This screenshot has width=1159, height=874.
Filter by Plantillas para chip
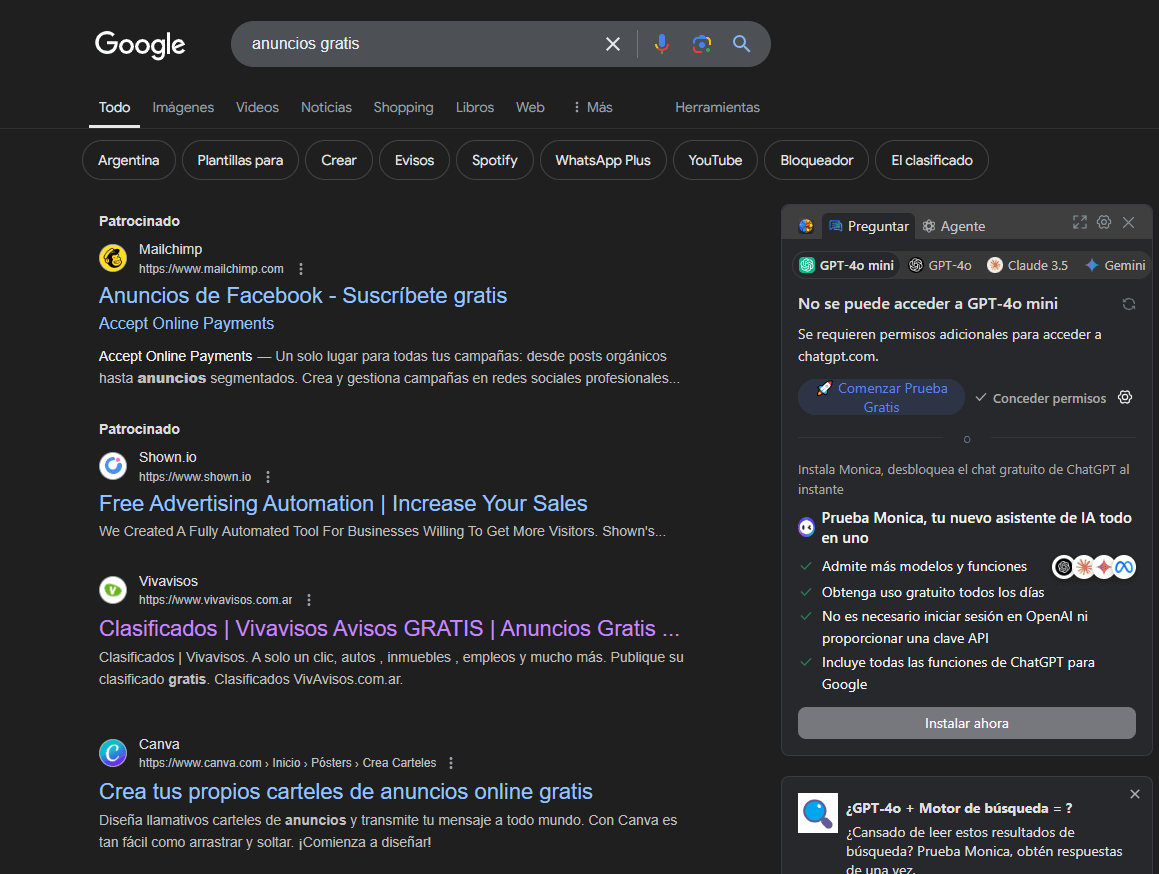click(240, 160)
